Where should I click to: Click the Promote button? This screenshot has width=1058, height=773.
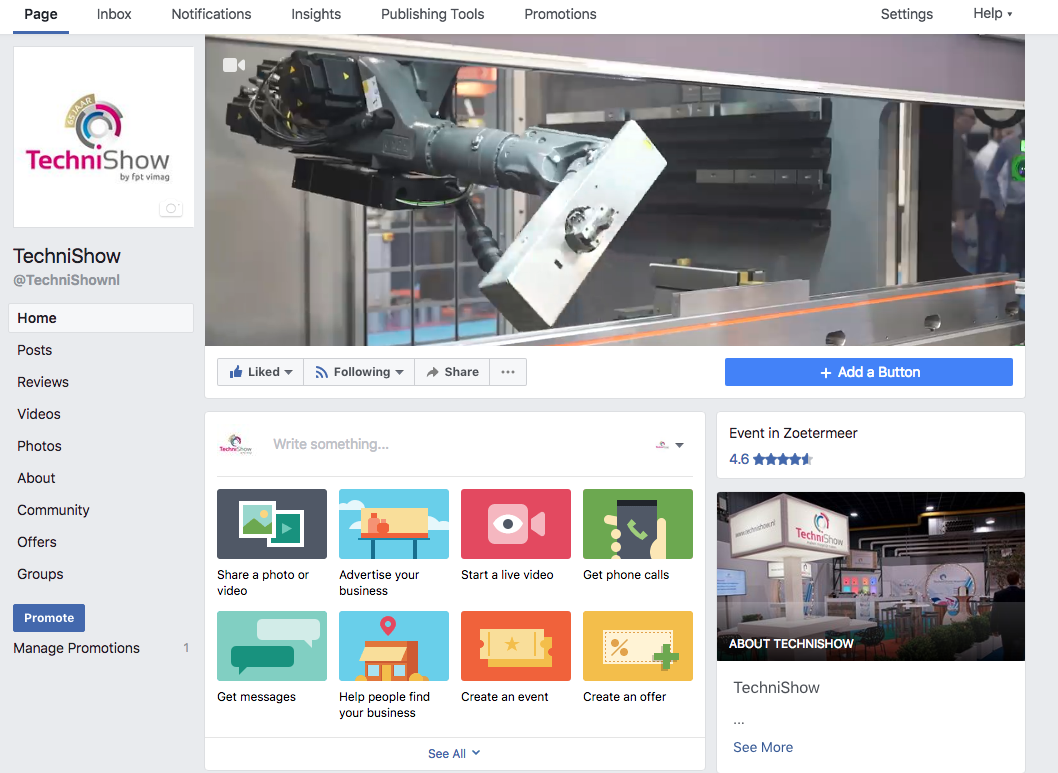coord(49,618)
